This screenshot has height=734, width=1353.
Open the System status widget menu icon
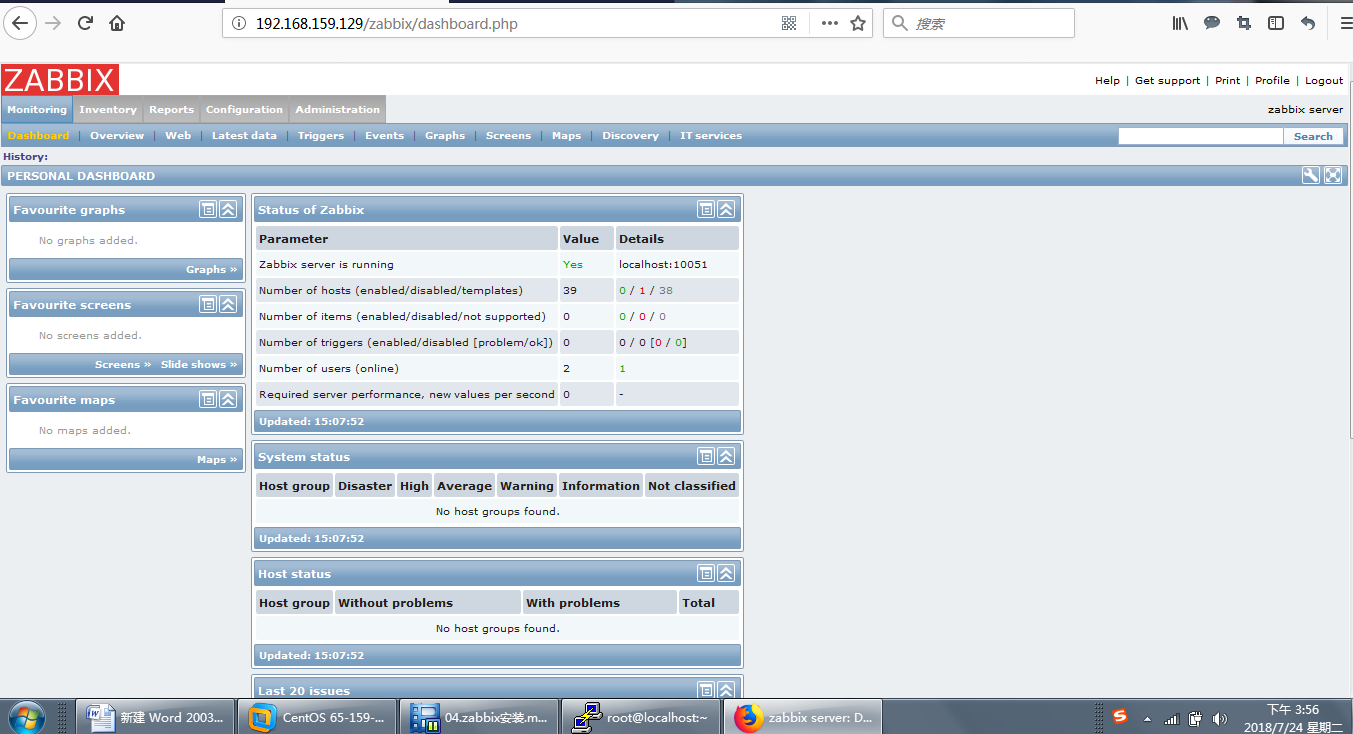706,457
